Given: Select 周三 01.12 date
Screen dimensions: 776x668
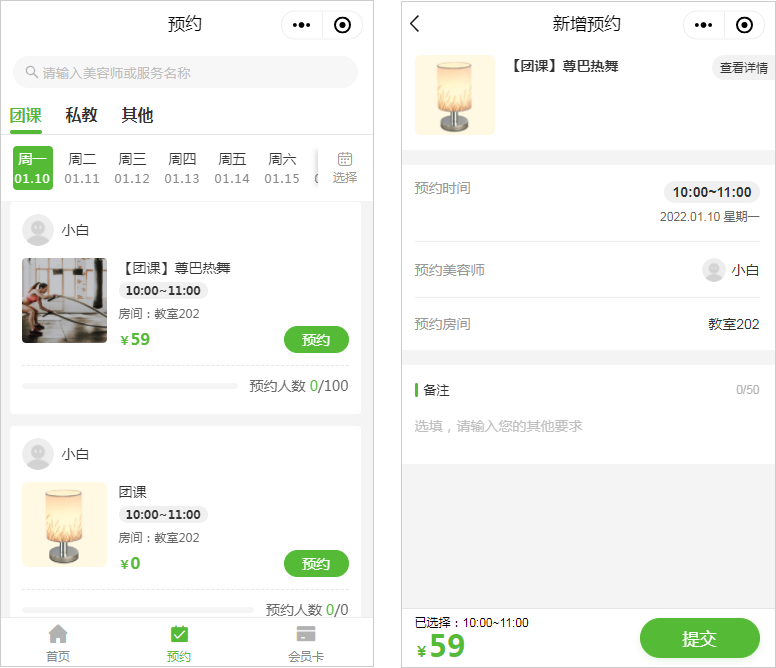Looking at the screenshot, I should click(x=132, y=168).
